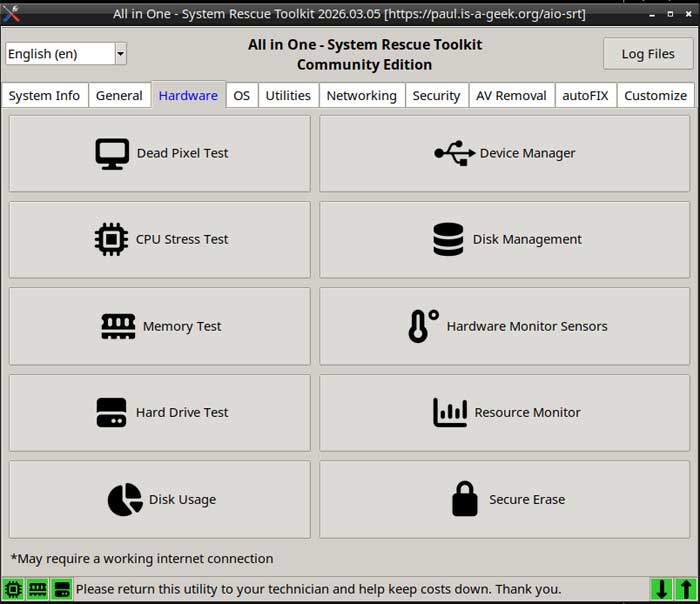Screen dimensions: 700x604
Task: Click the green up arrow in status bar
Action: coord(686,589)
